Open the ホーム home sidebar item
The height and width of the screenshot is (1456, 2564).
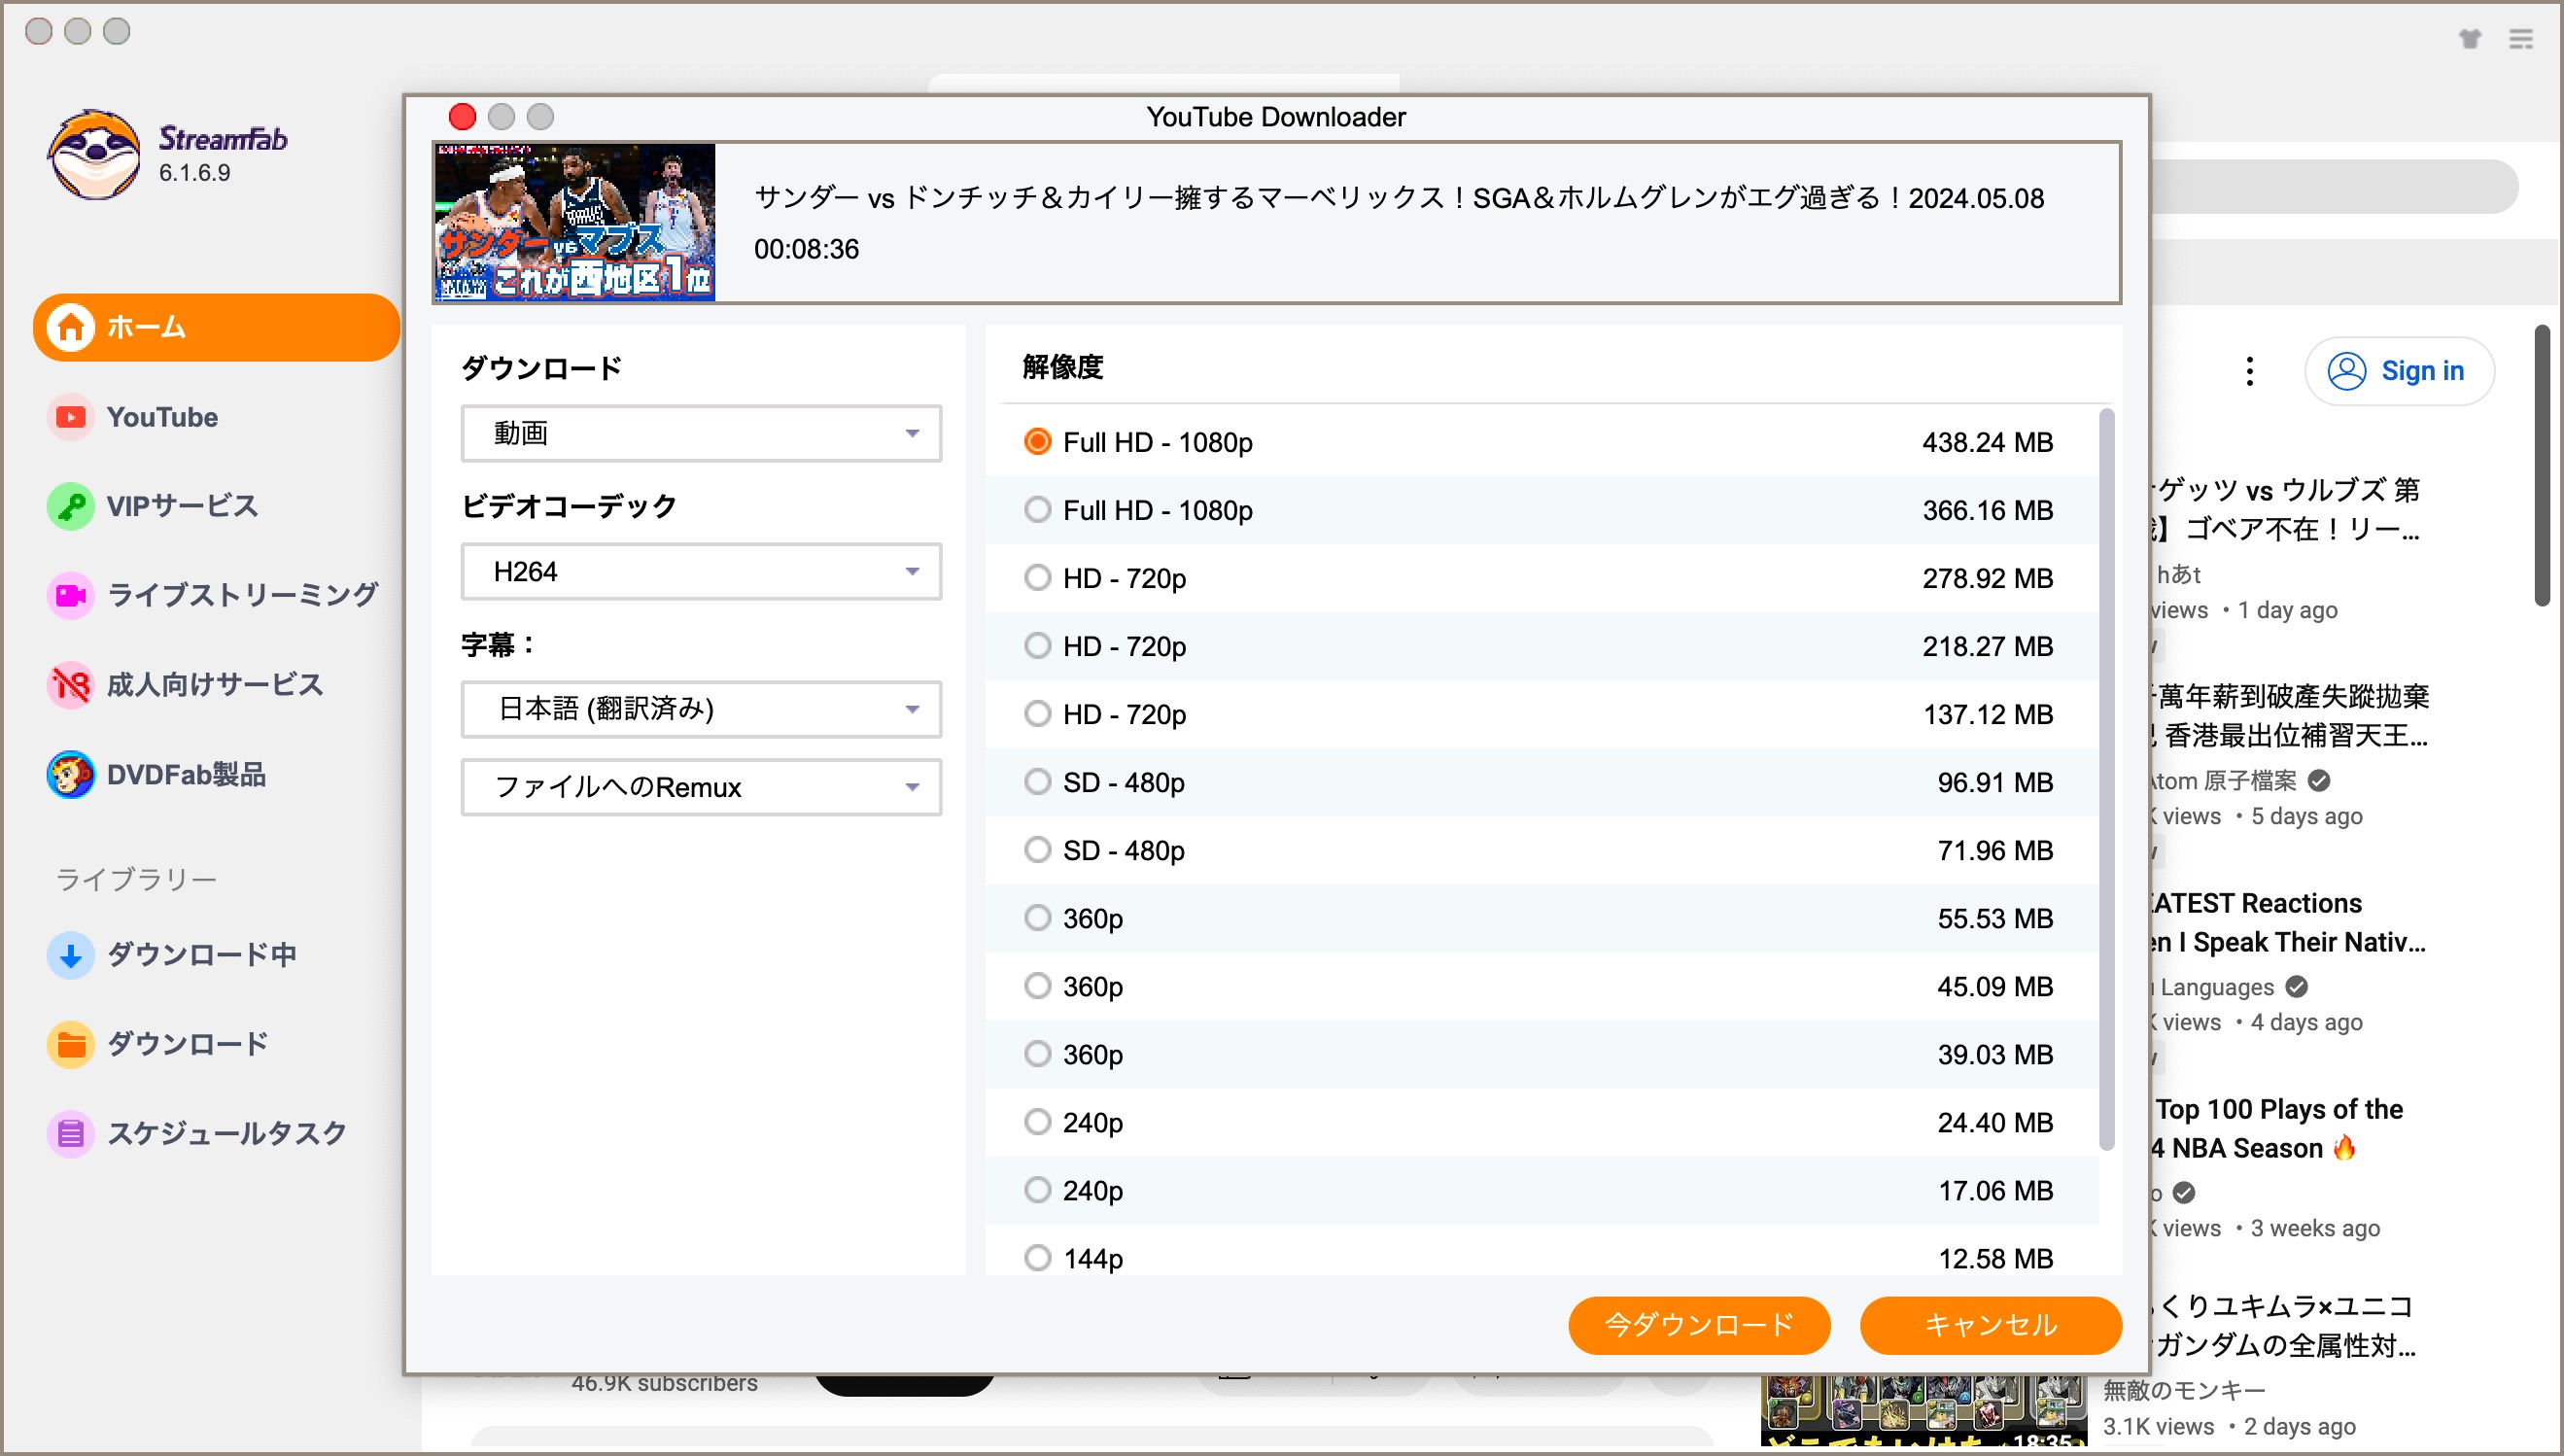tap(216, 327)
